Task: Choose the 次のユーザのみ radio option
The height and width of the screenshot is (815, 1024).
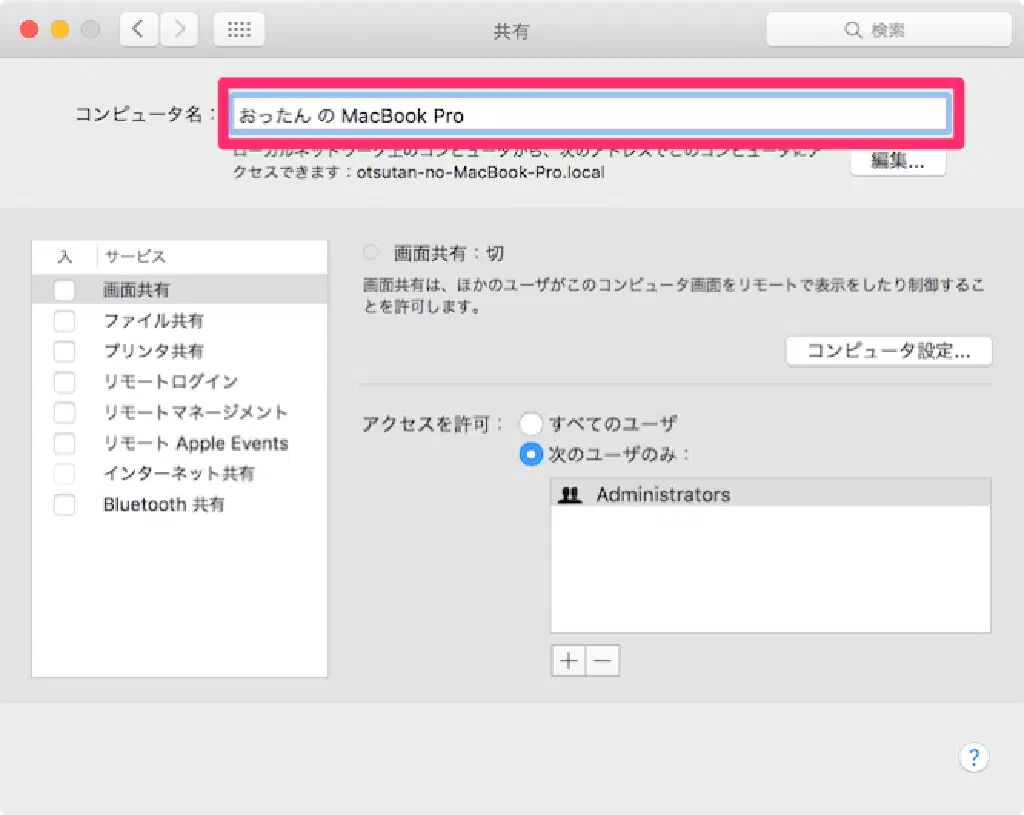Action: [x=531, y=454]
